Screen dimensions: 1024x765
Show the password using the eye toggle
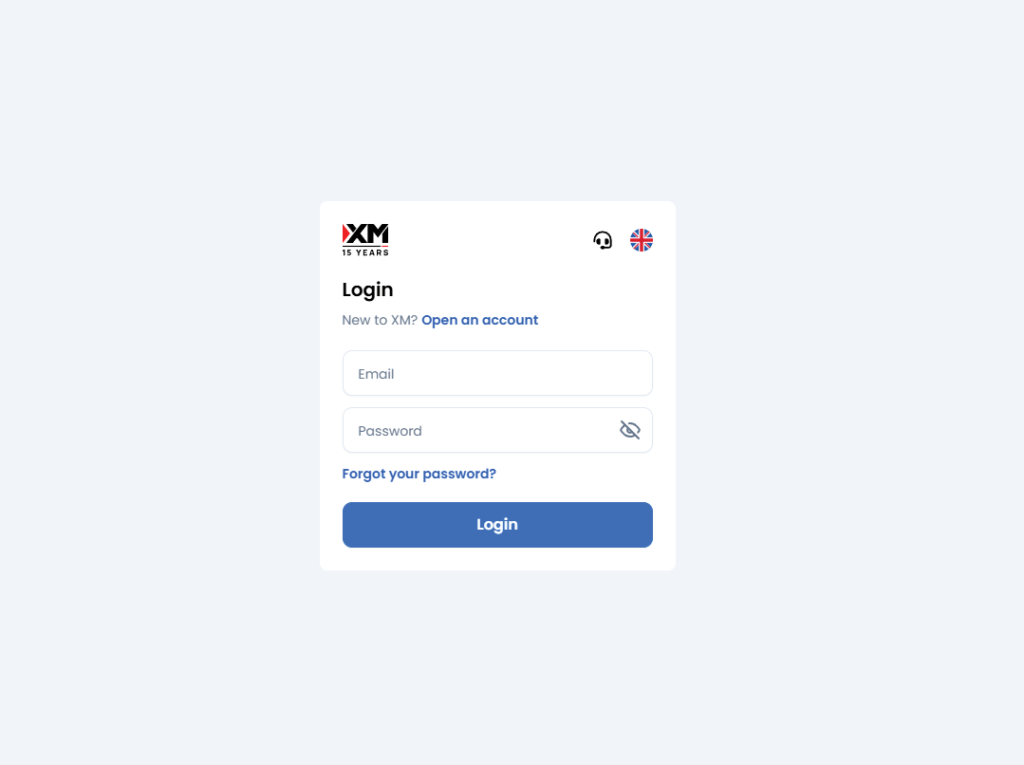[x=629, y=430]
